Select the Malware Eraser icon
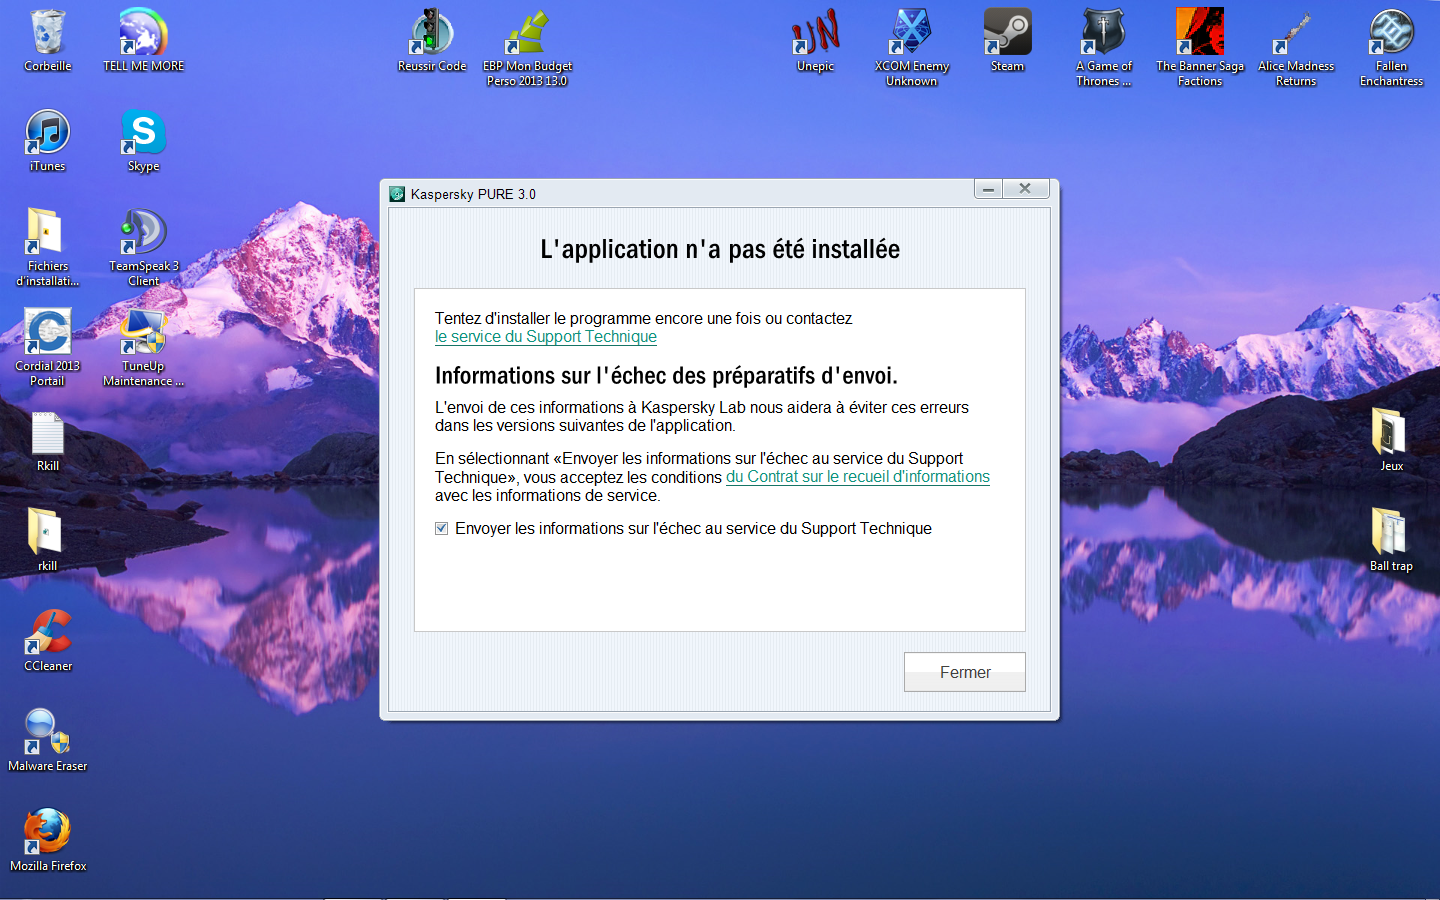The width and height of the screenshot is (1440, 900). (x=48, y=740)
